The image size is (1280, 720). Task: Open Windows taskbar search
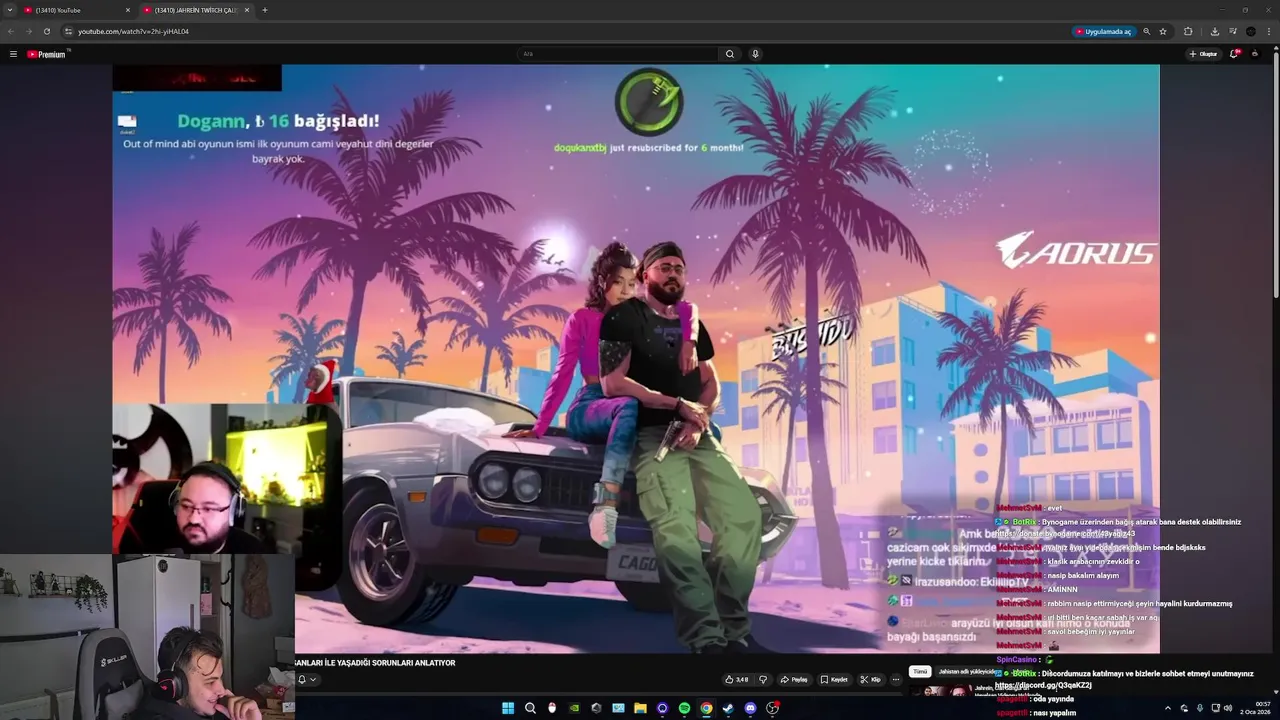coord(530,708)
